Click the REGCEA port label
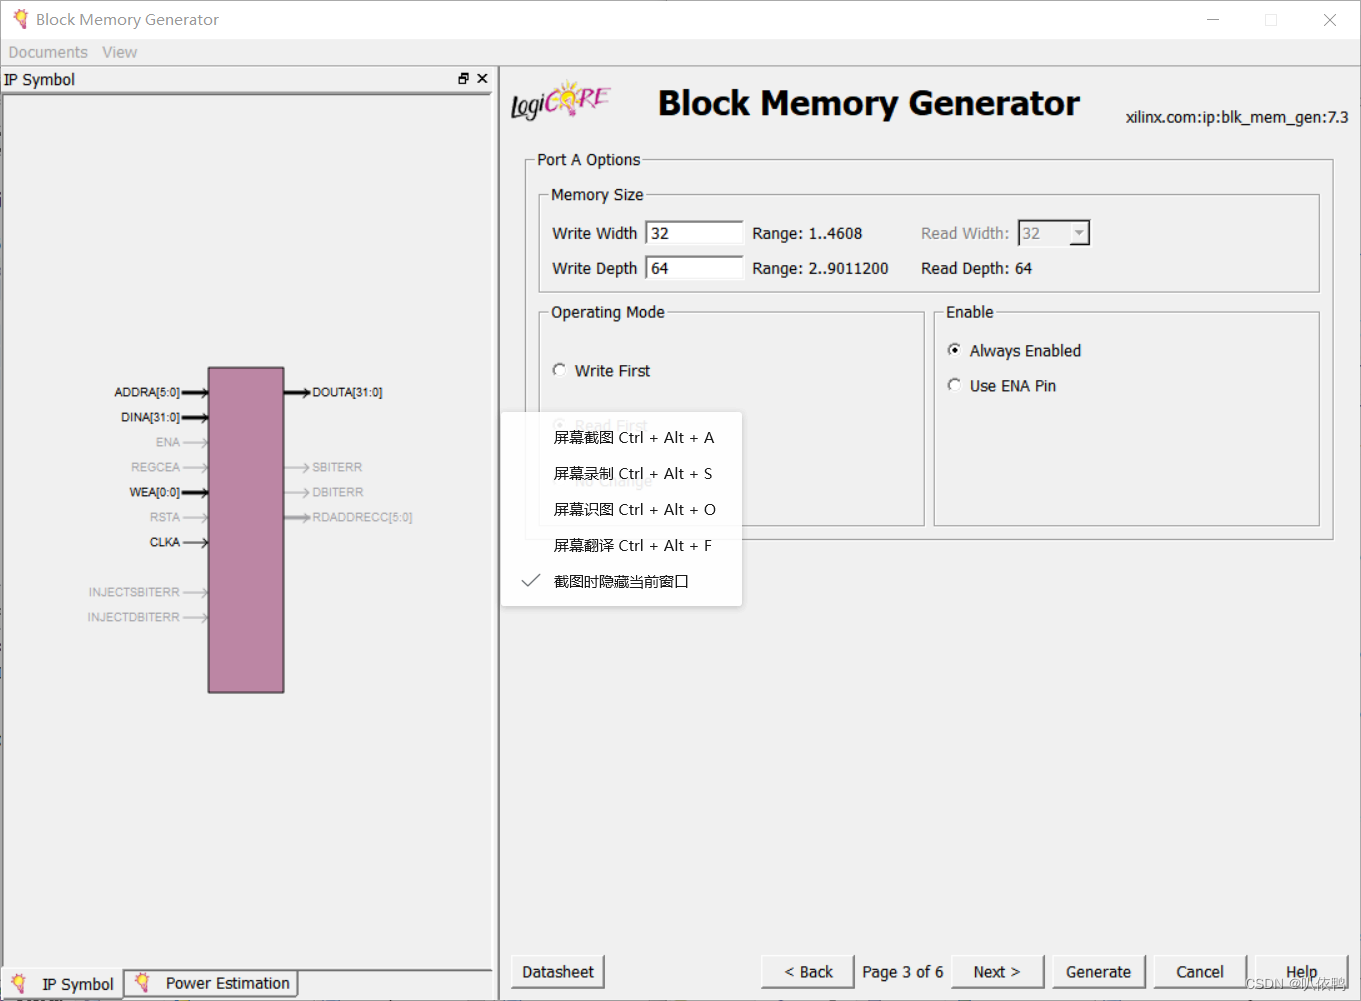The width and height of the screenshot is (1361, 1001). tap(156, 467)
